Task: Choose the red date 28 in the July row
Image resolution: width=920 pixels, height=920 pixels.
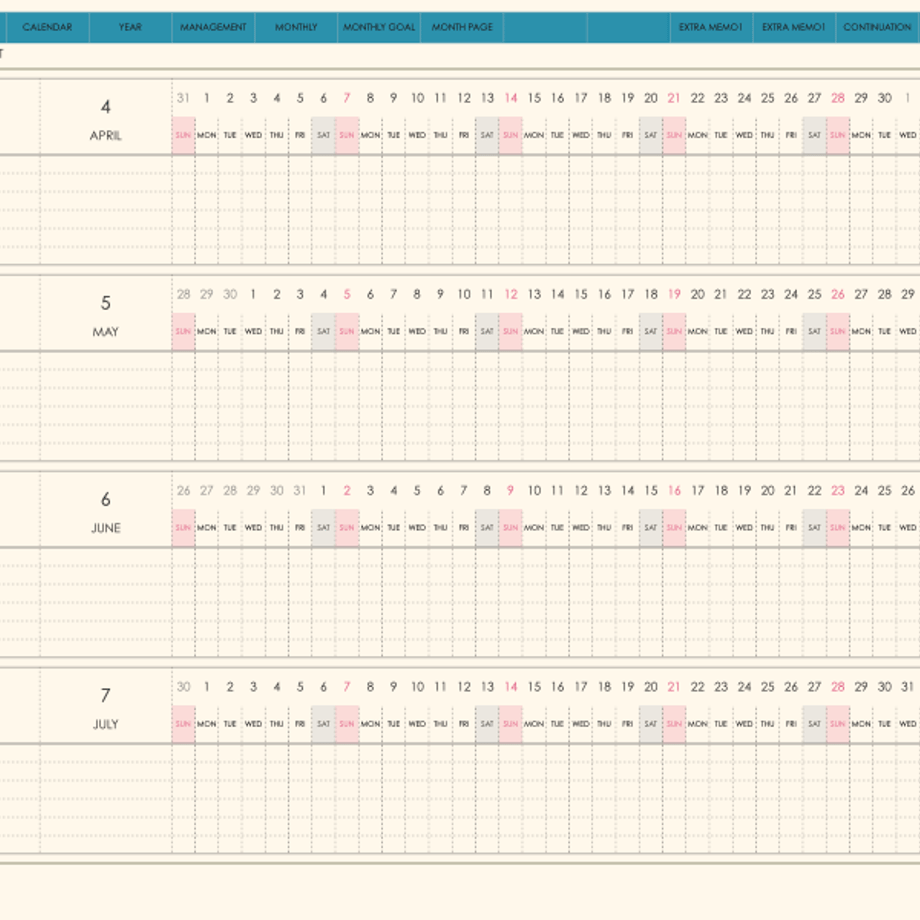Action: click(x=838, y=687)
